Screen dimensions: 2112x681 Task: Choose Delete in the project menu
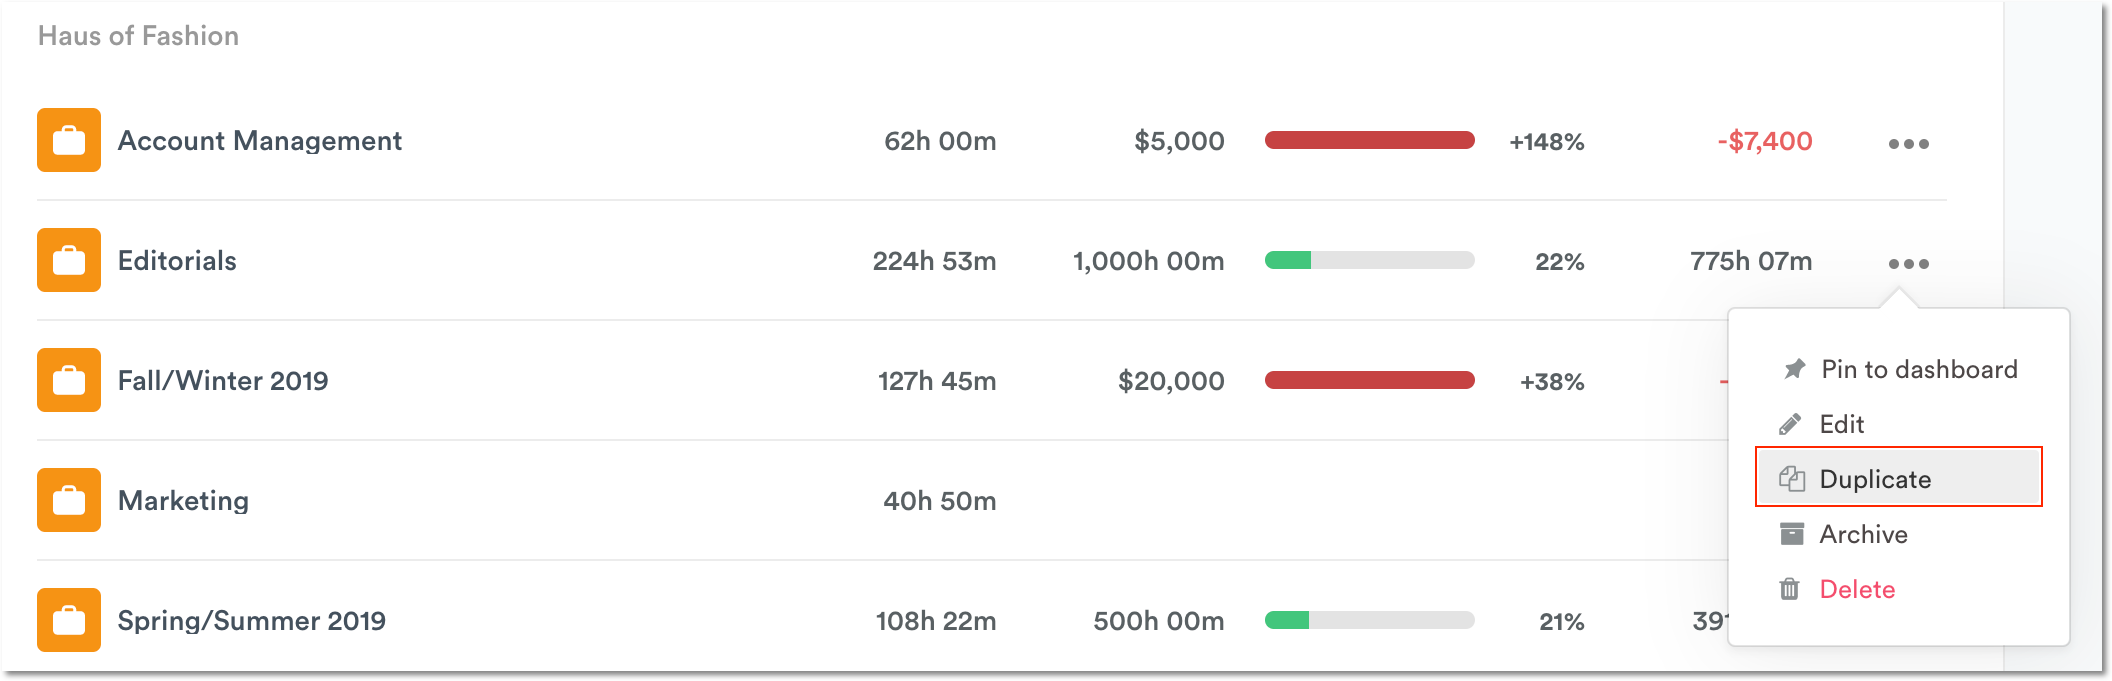[x=1857, y=589]
